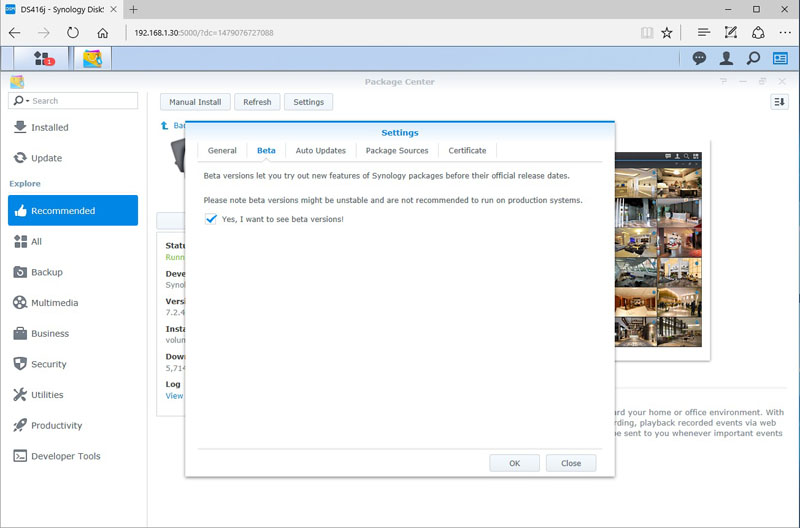
Task: Open a new browser tab
Action: point(133,9)
